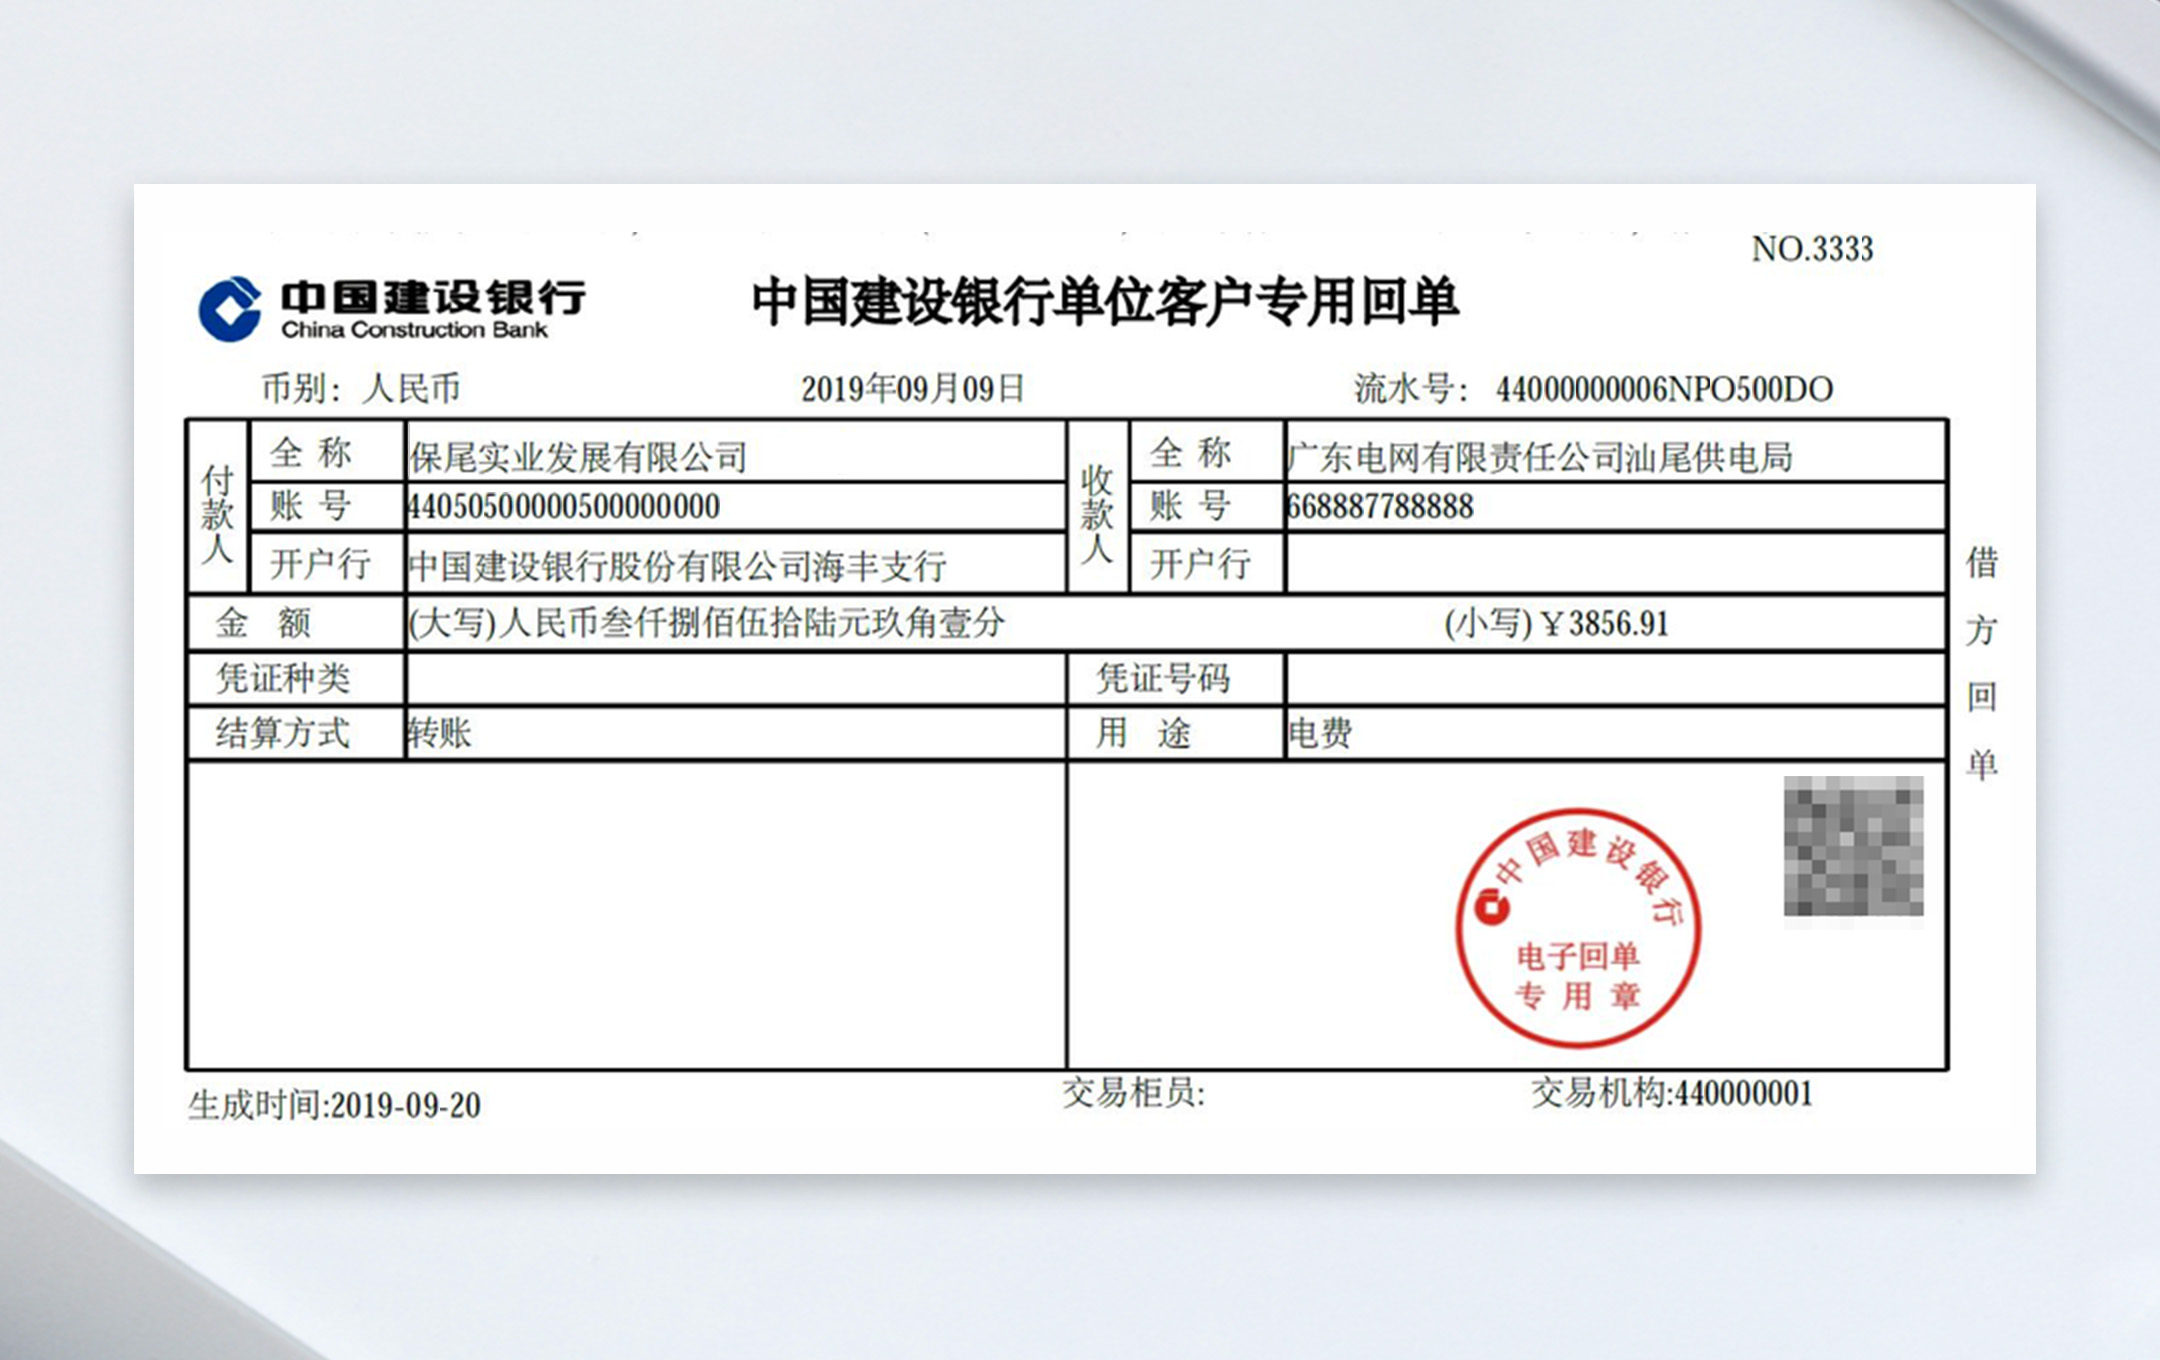This screenshot has width=2160, height=1360.
Task: Click the purpose value 电费
Action: pyautogui.click(x=1320, y=734)
